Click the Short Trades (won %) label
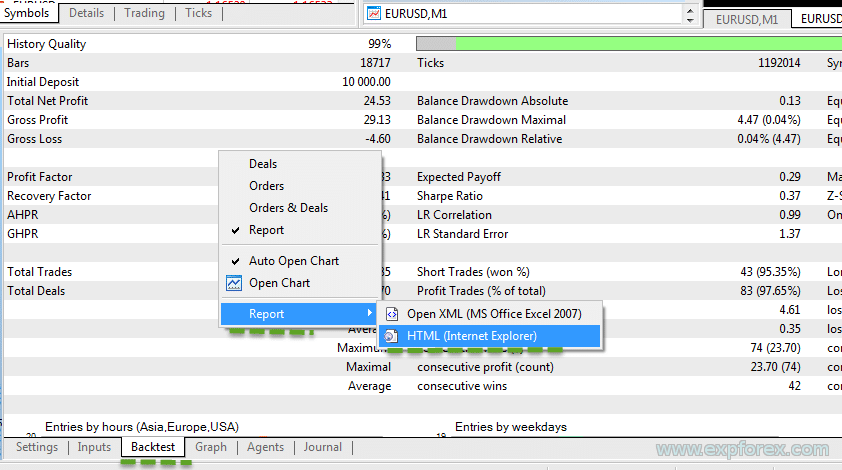This screenshot has width=842, height=470. coord(473,272)
